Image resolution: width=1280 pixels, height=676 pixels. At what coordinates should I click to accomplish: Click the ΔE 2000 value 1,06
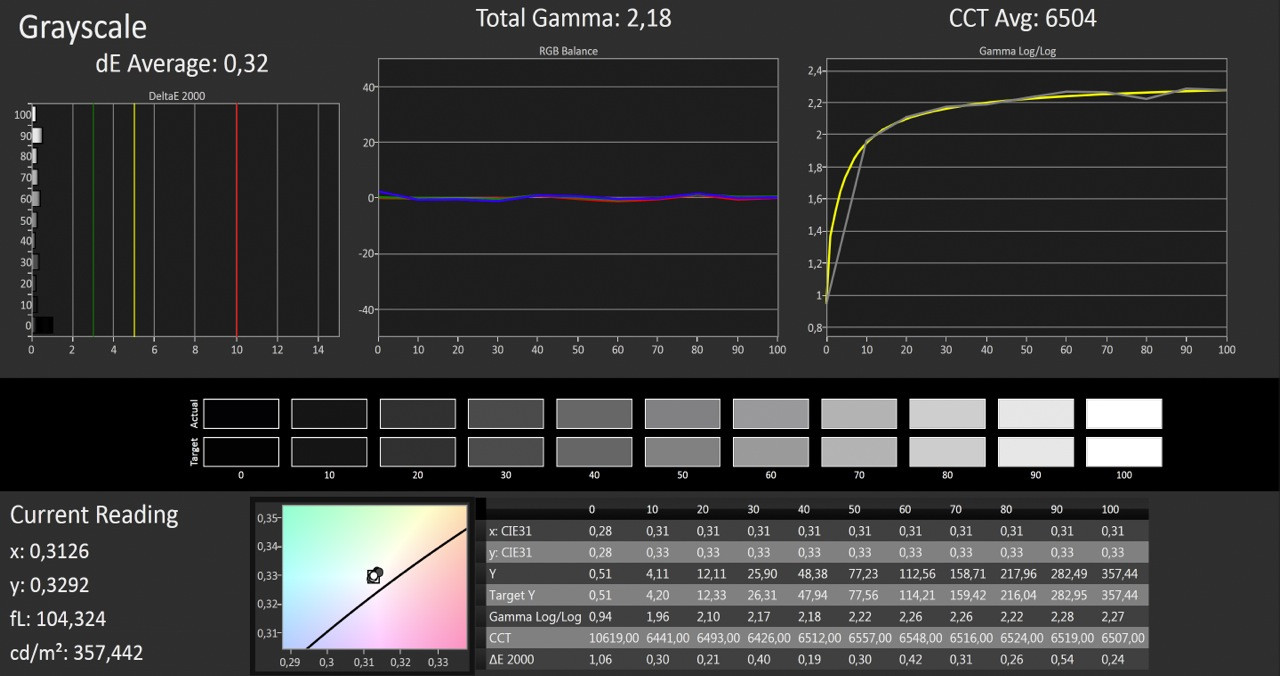(600, 659)
